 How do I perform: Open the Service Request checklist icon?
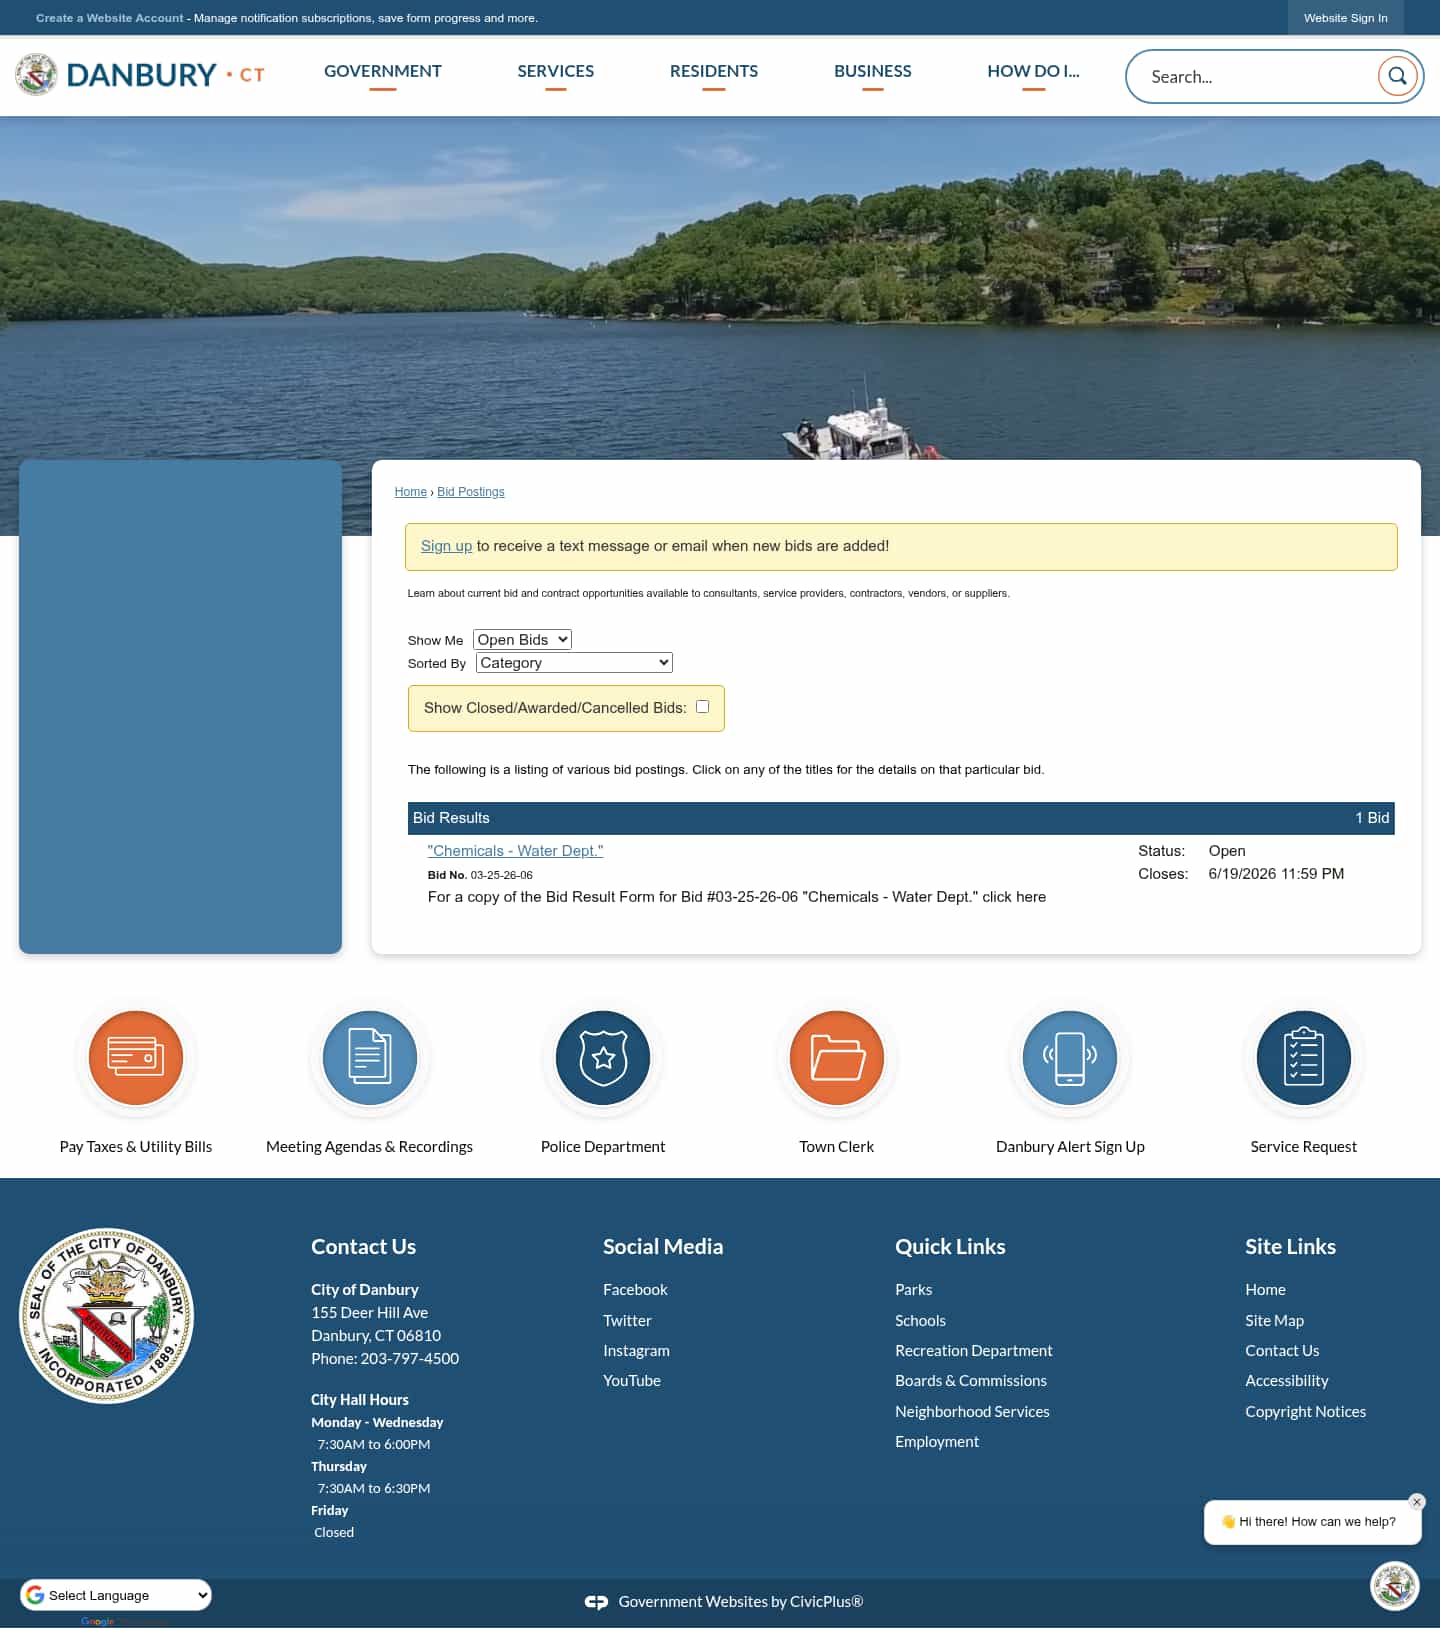pyautogui.click(x=1304, y=1057)
